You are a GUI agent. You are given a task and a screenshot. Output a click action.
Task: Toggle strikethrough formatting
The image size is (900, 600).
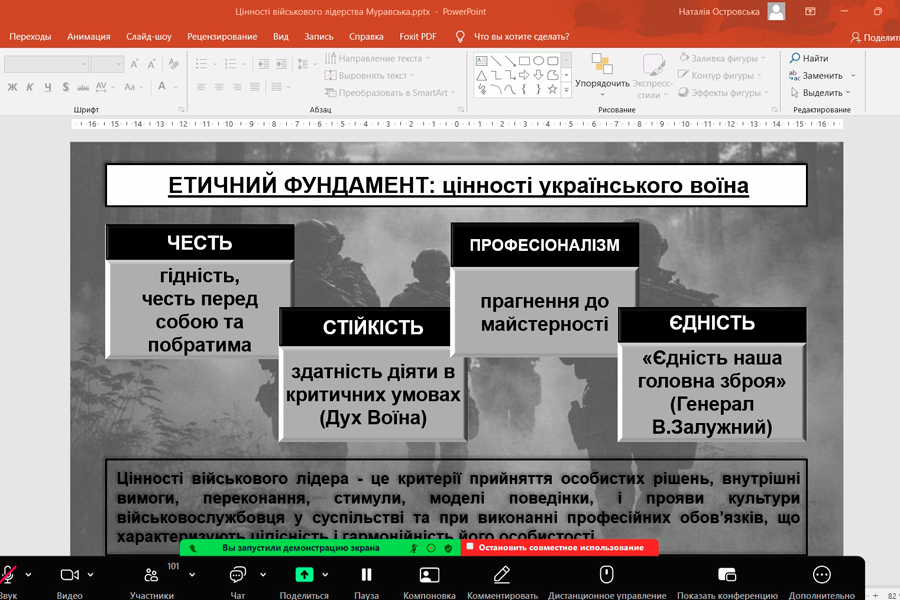pos(83,87)
